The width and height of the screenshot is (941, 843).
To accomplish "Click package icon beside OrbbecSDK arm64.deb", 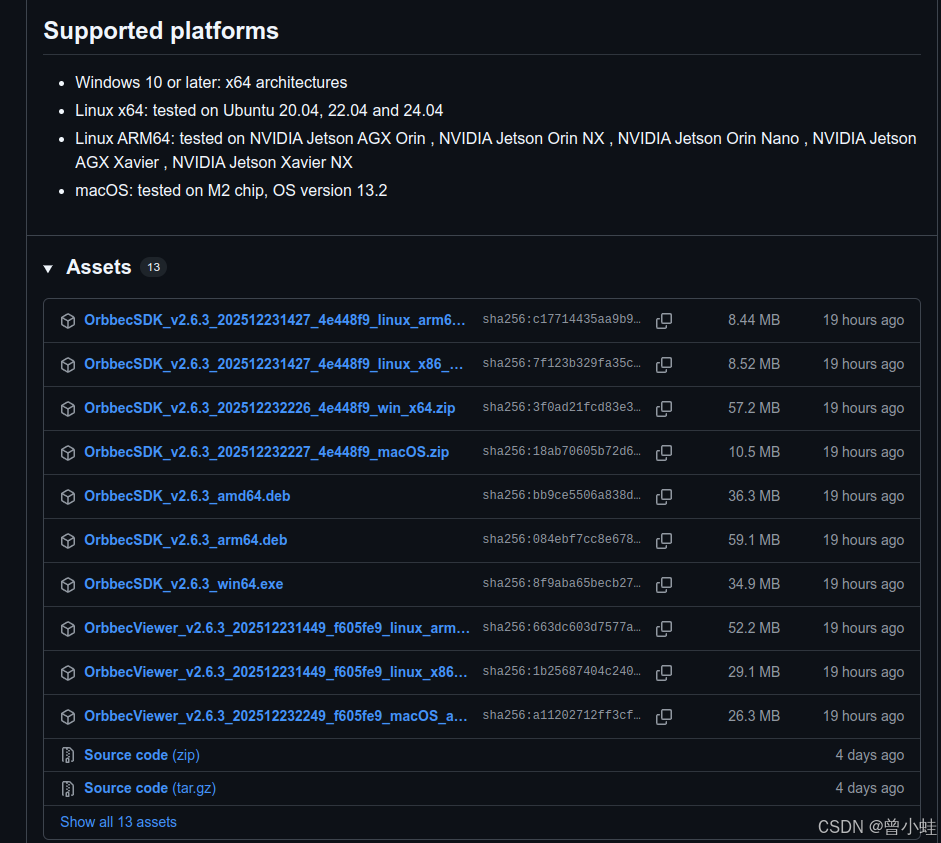I will [x=68, y=541].
